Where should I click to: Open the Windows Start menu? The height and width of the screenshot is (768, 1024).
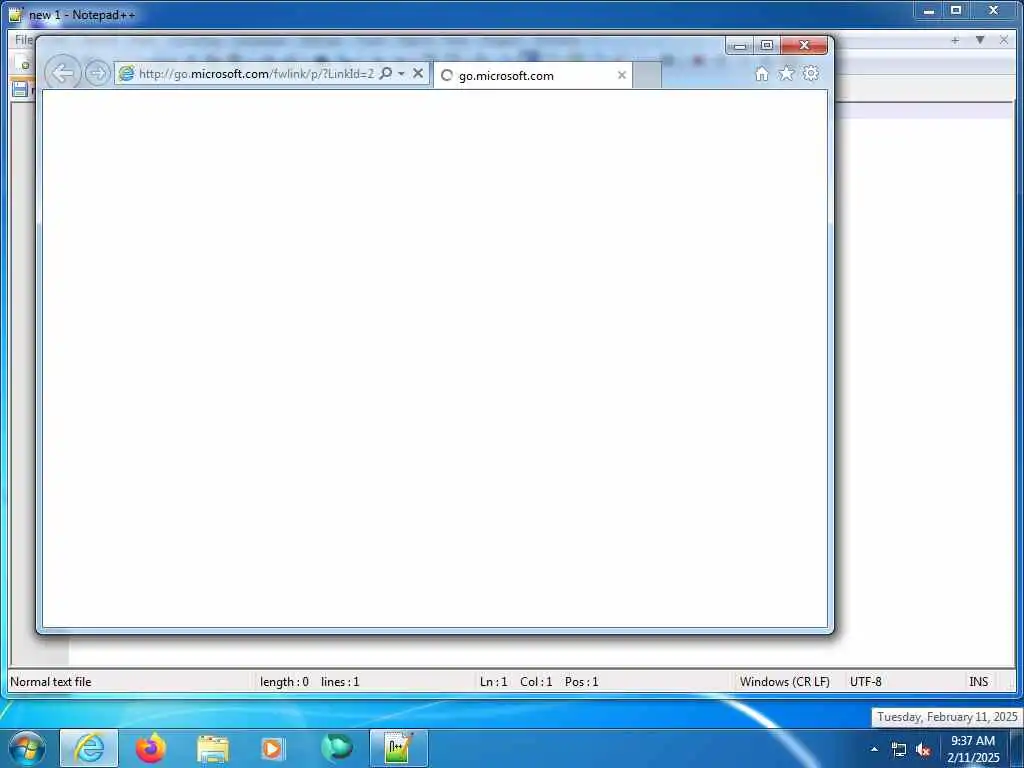27,748
